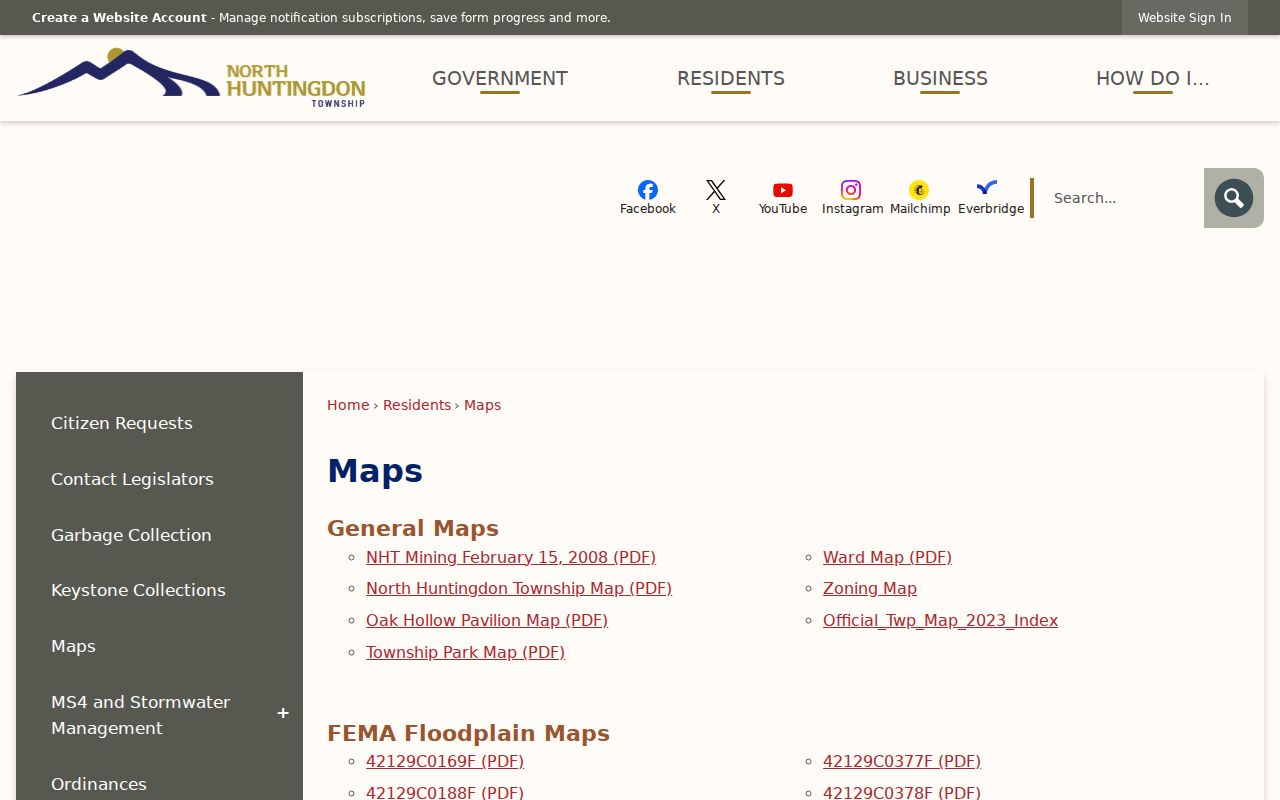Open the Residents menu

point(731,79)
